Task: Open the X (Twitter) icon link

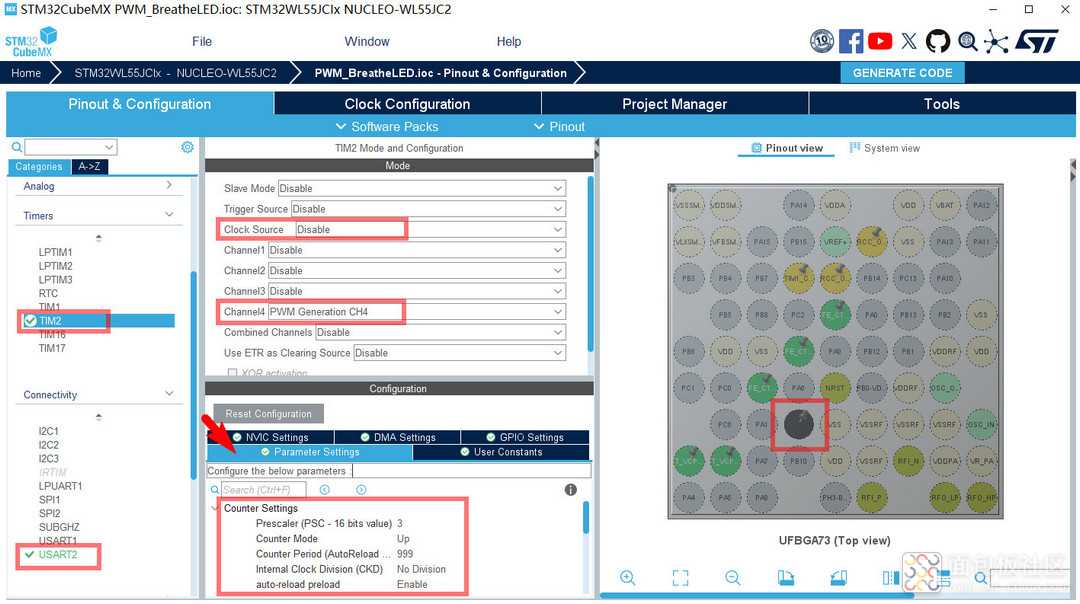Action: (909, 41)
